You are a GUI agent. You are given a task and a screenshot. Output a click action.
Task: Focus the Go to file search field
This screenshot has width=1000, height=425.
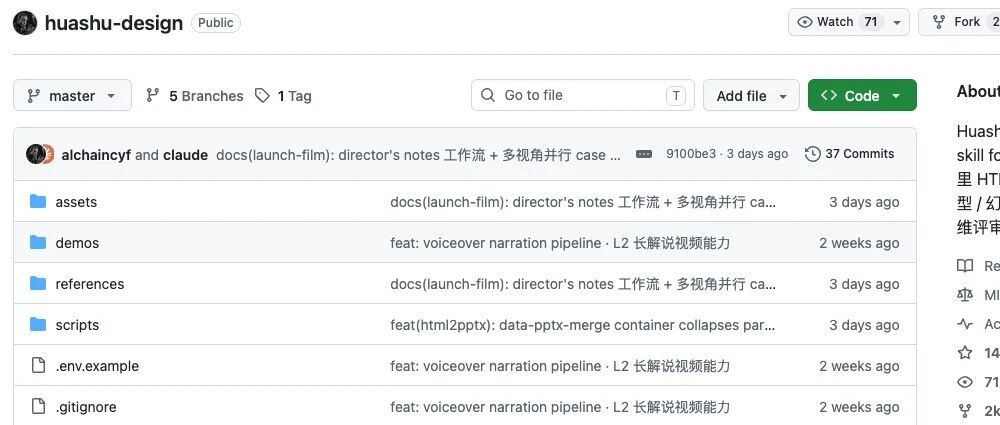583,95
